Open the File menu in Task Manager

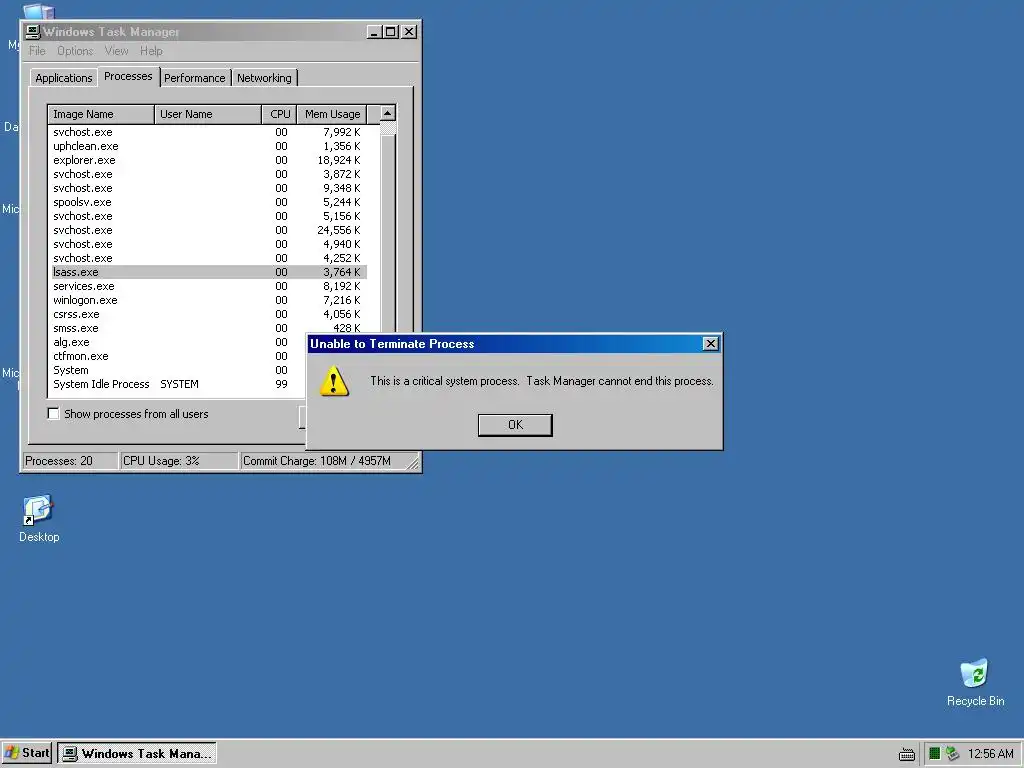pyautogui.click(x=37, y=51)
